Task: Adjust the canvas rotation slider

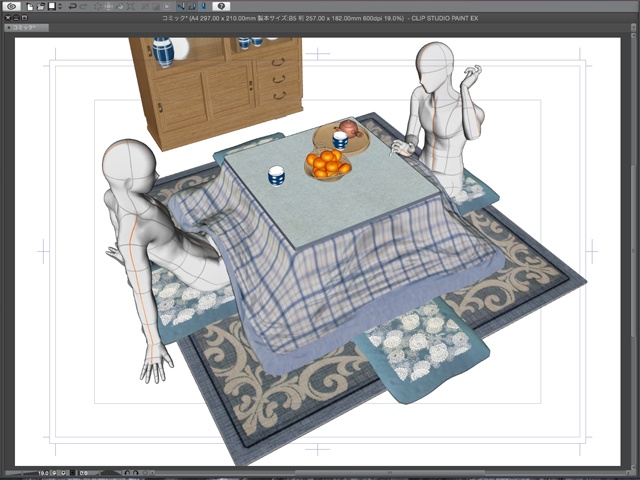Action: coord(111,473)
